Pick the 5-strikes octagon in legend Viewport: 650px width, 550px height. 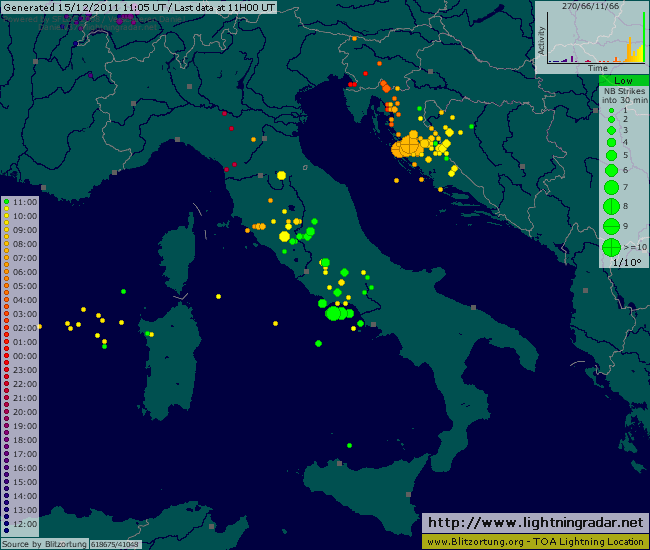pyautogui.click(x=611, y=155)
